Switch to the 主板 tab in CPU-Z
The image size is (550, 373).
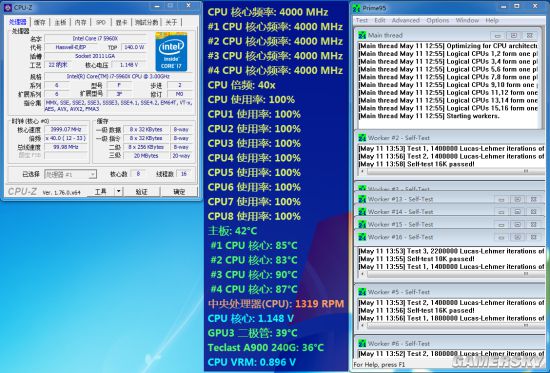[x=60, y=22]
